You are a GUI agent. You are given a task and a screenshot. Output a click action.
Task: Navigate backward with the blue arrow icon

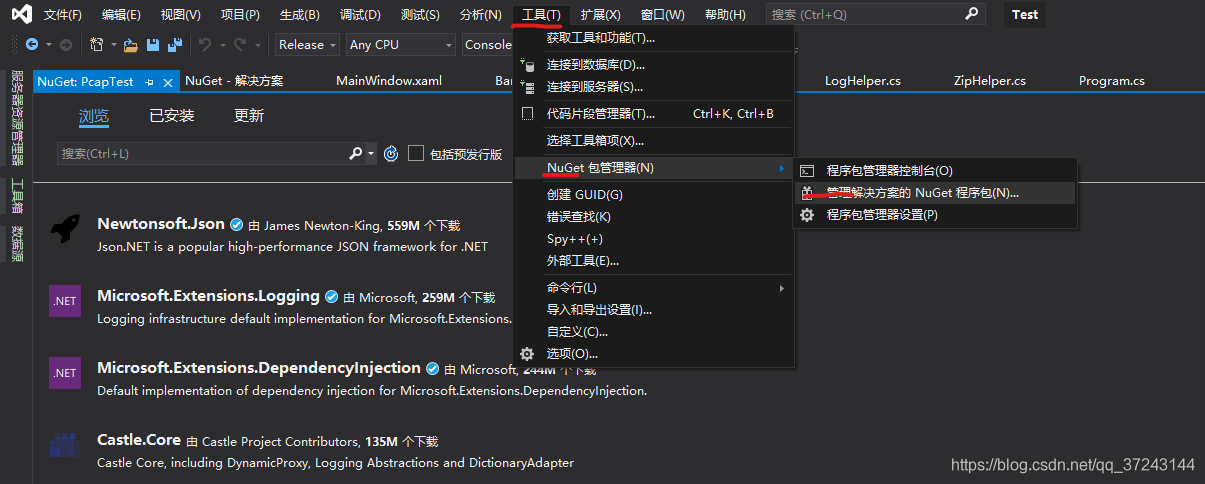32,45
